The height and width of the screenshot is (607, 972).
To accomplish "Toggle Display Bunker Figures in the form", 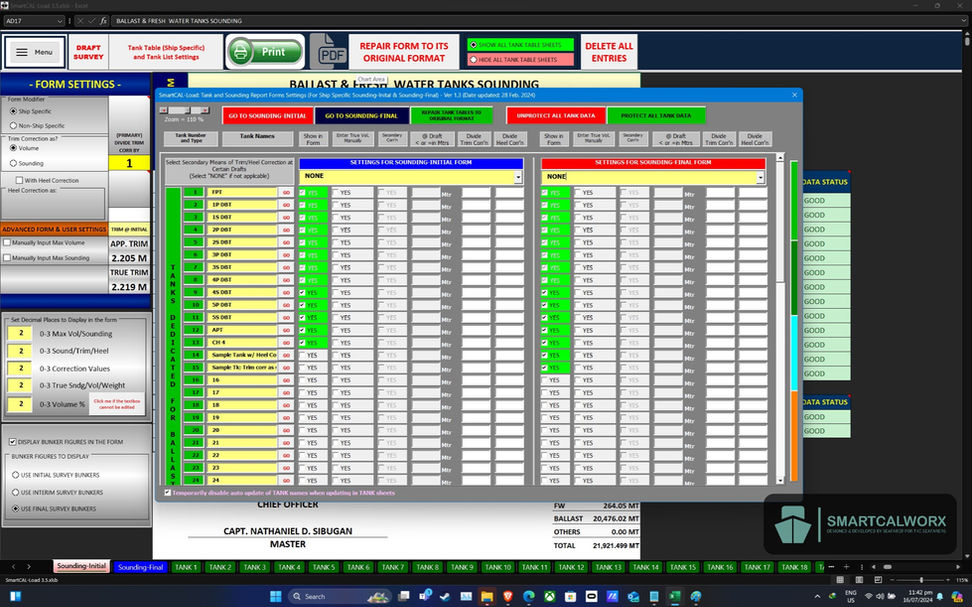I will pos(12,442).
